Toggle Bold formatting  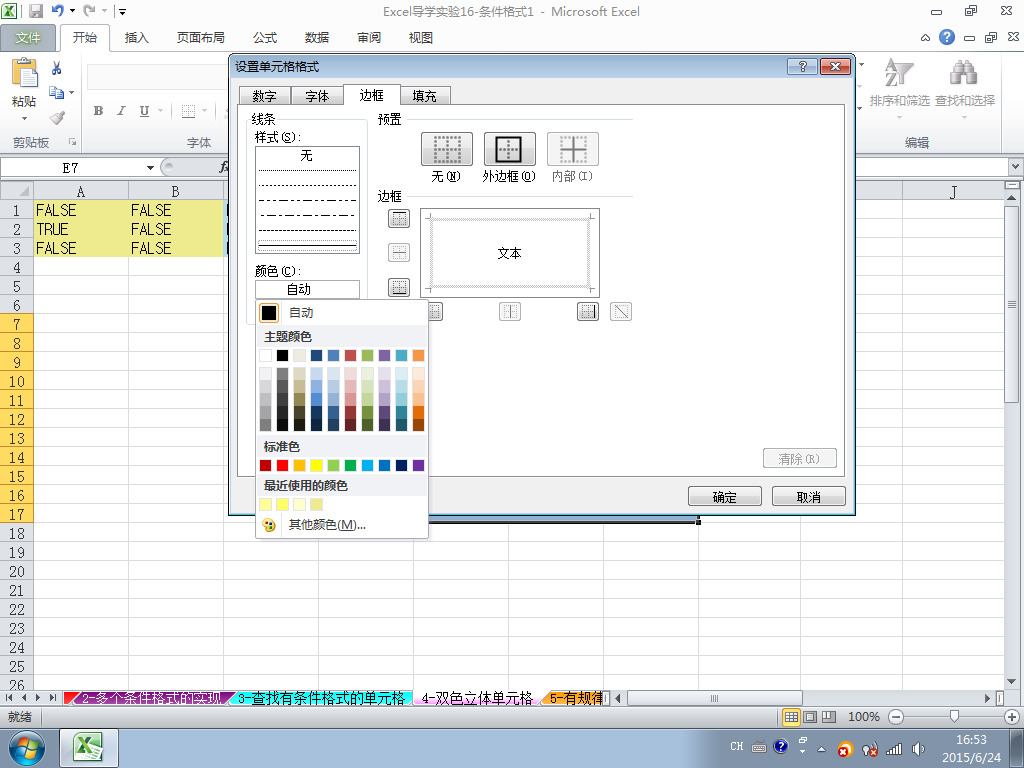(x=98, y=111)
